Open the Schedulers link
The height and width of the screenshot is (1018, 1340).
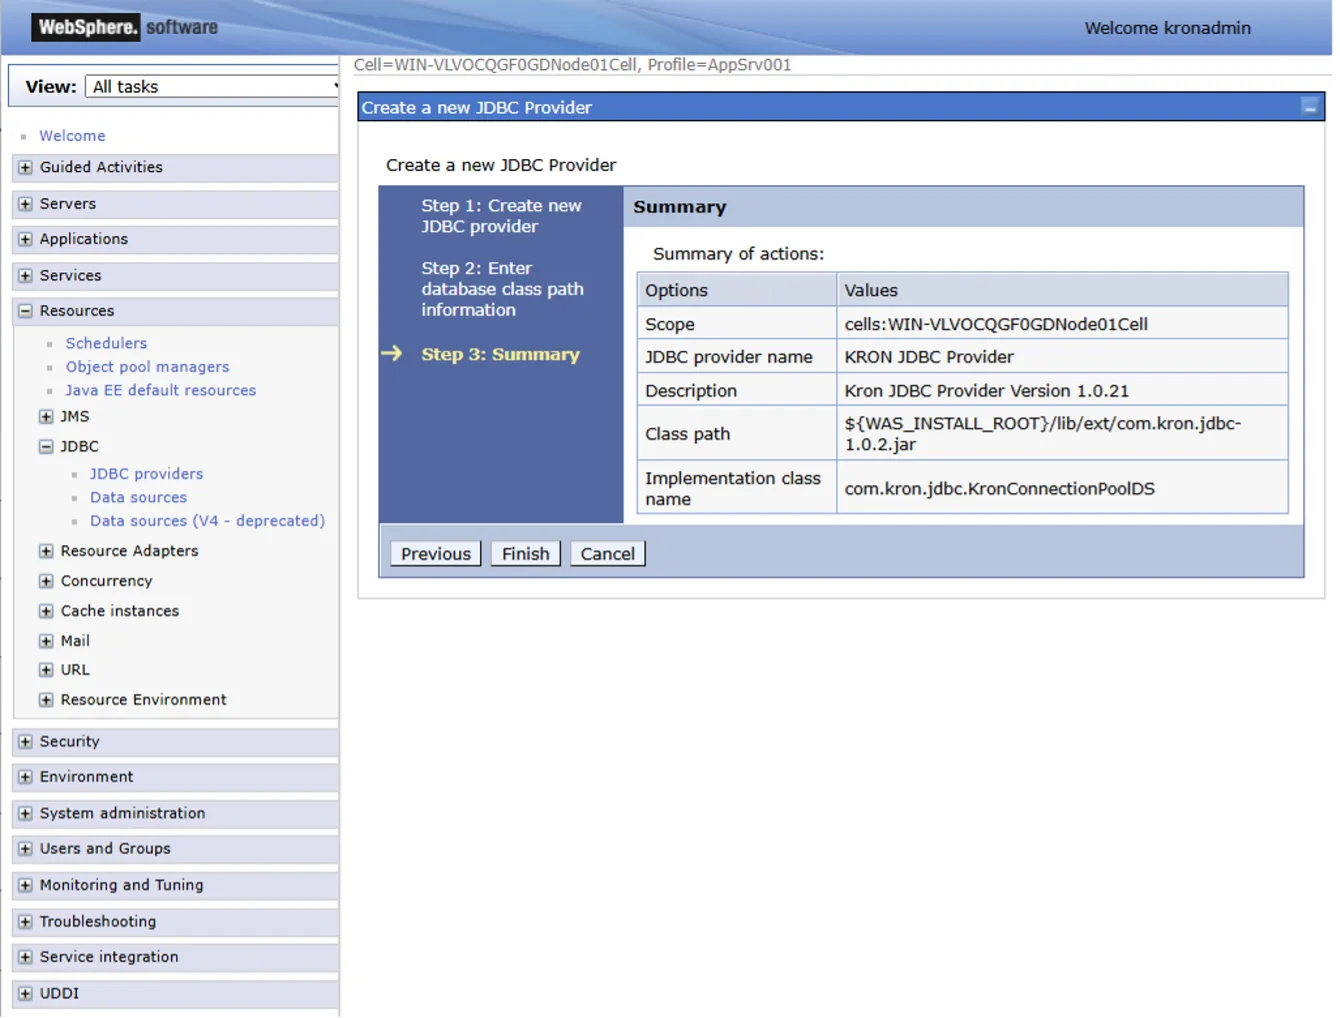tap(106, 343)
